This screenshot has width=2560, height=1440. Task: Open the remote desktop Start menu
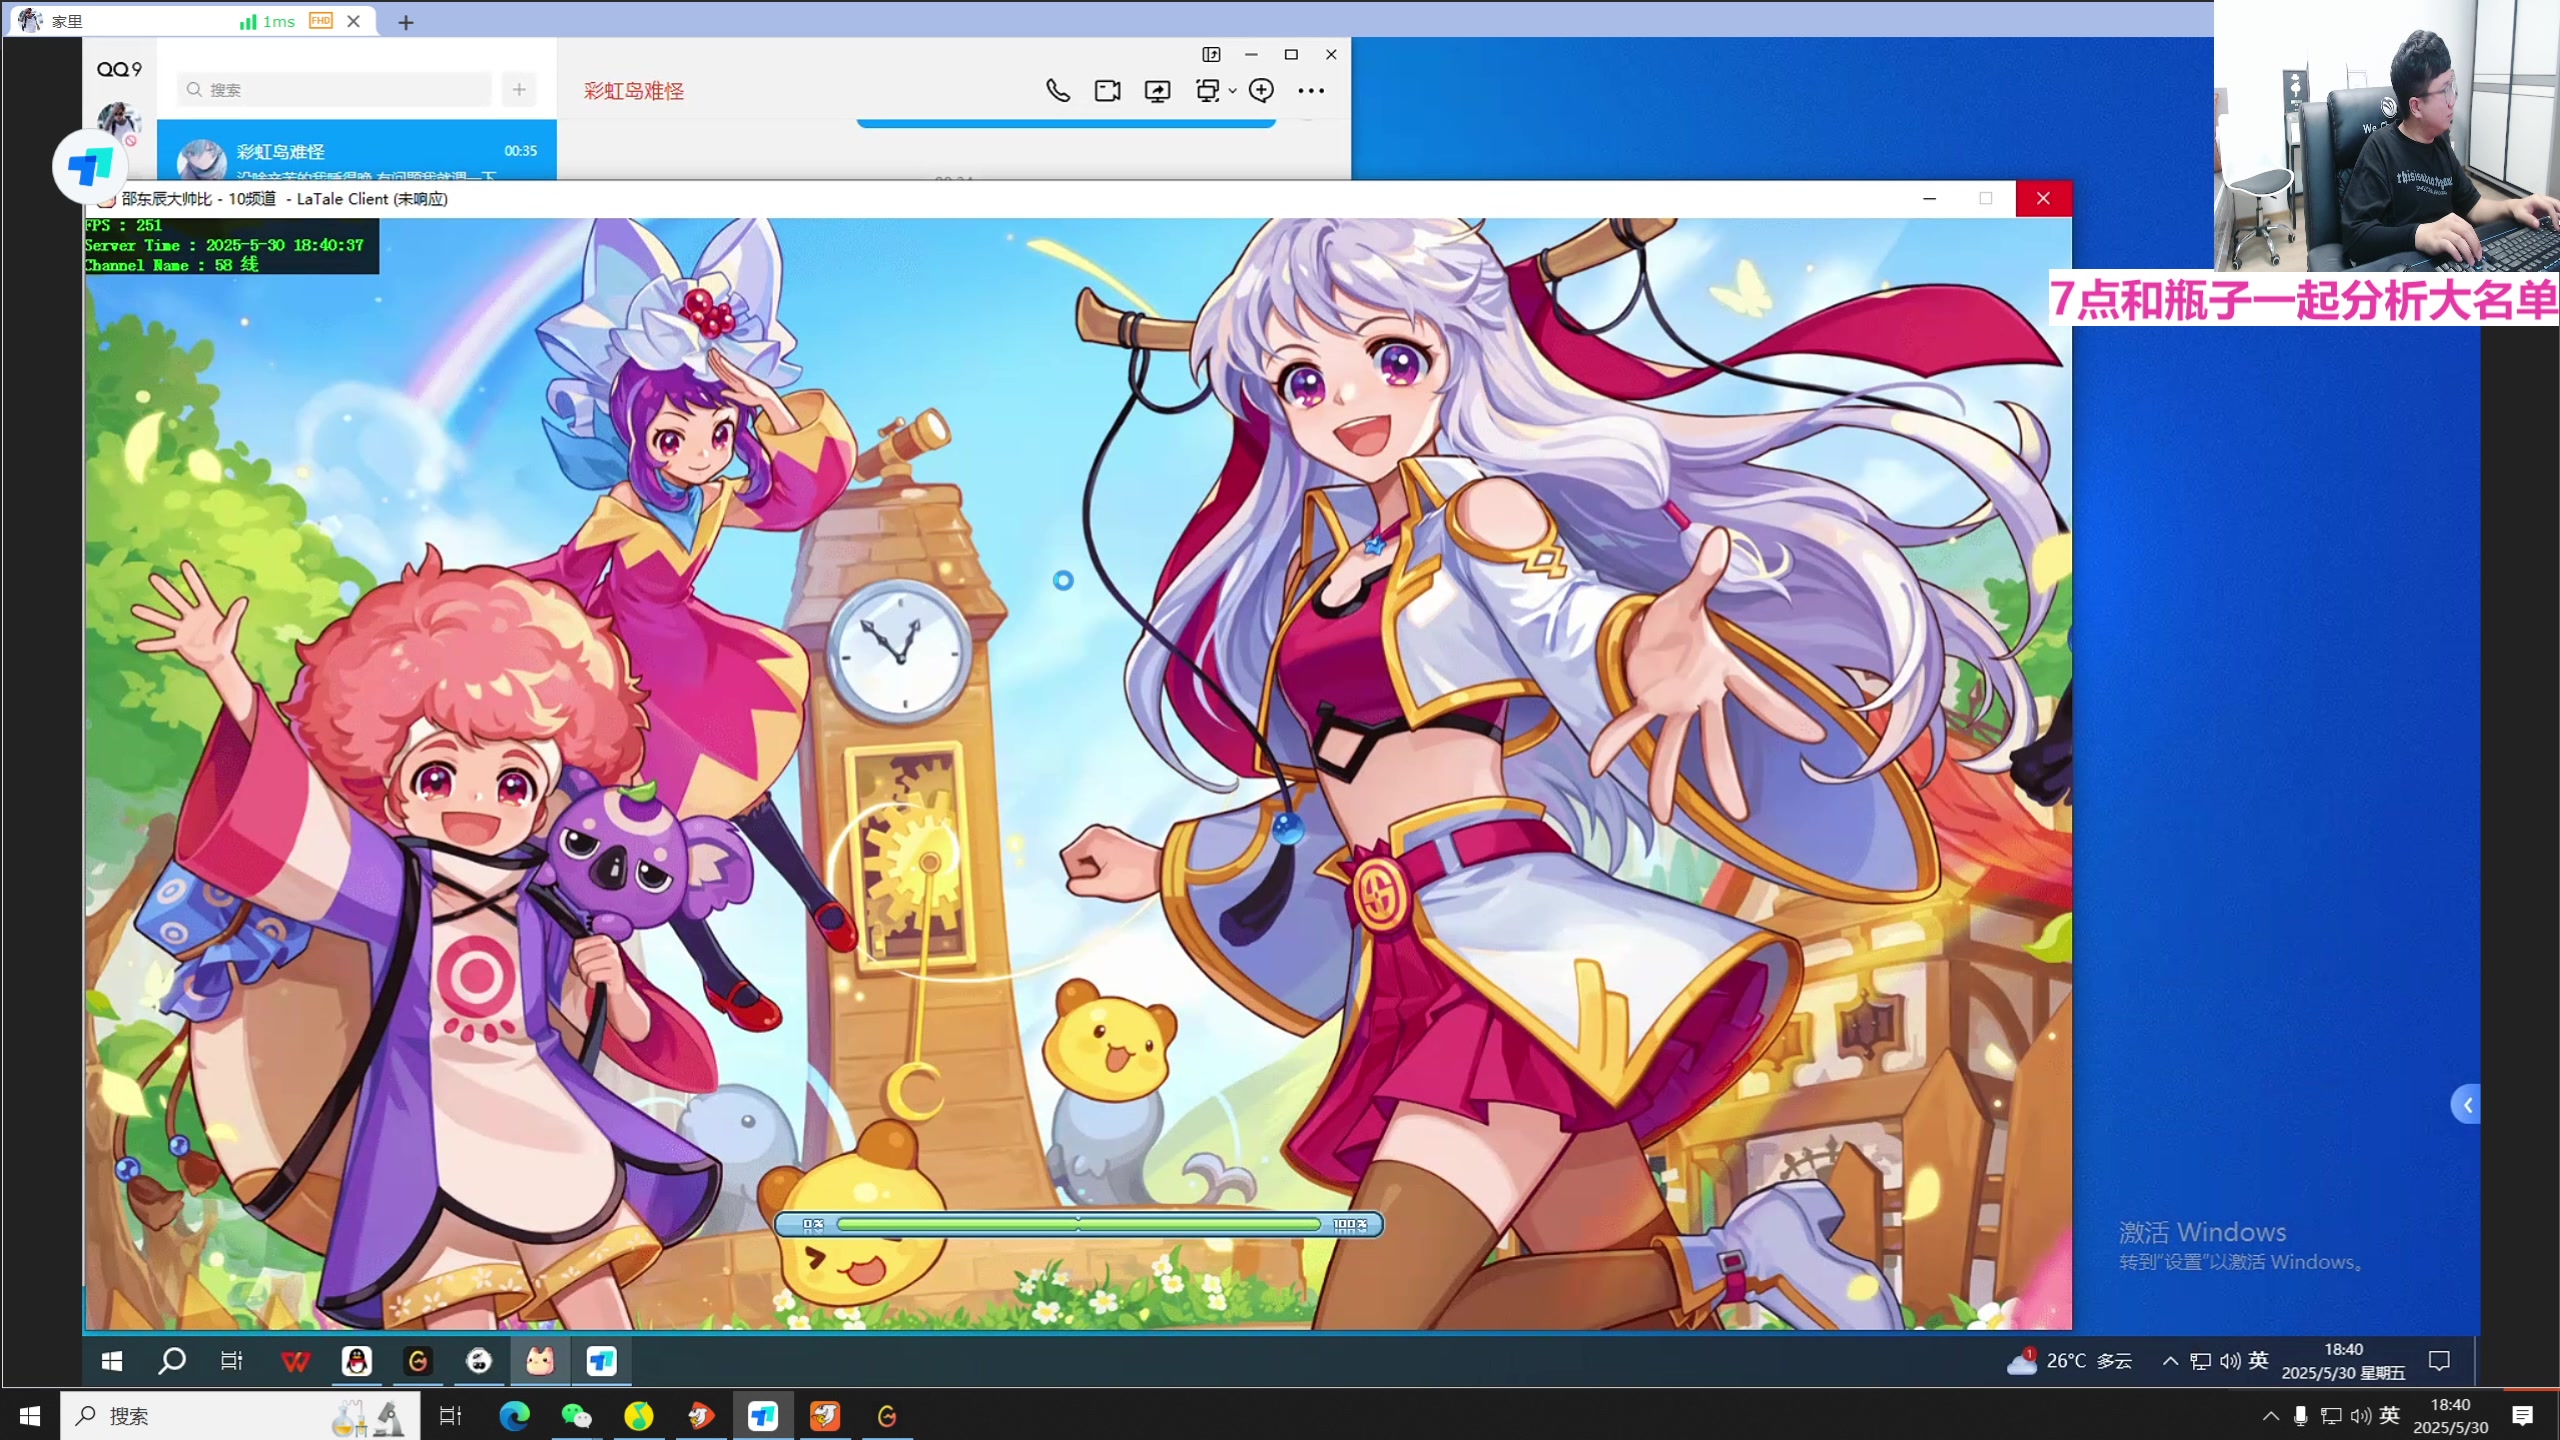112,1361
